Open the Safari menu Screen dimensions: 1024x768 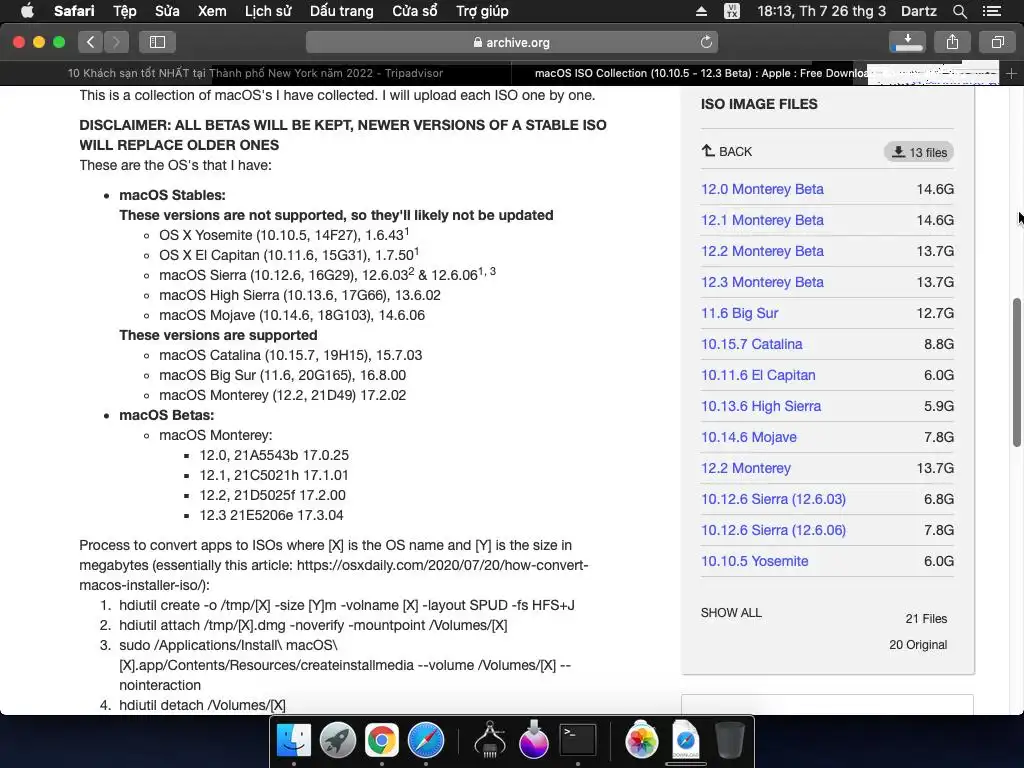pos(74,11)
